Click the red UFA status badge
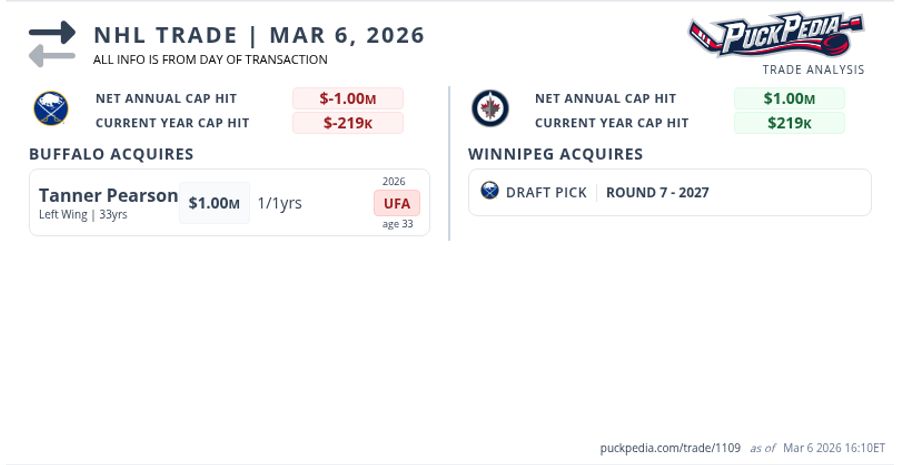 click(x=397, y=203)
